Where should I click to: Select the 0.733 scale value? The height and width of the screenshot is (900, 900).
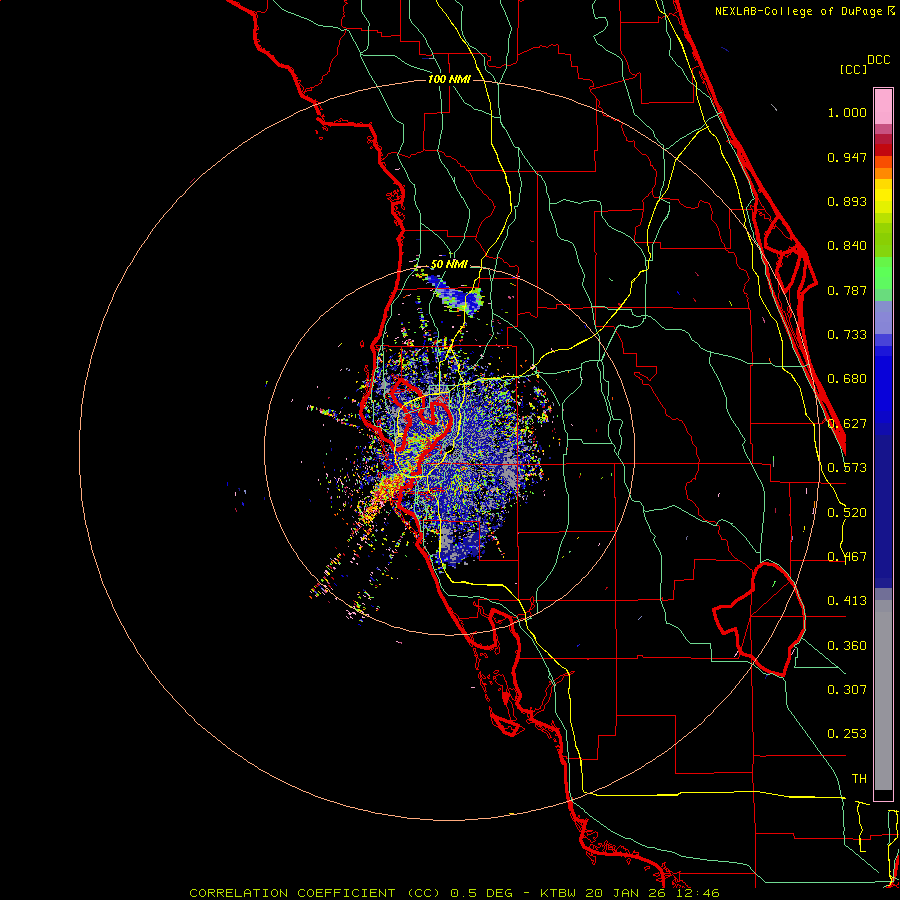tap(847, 335)
